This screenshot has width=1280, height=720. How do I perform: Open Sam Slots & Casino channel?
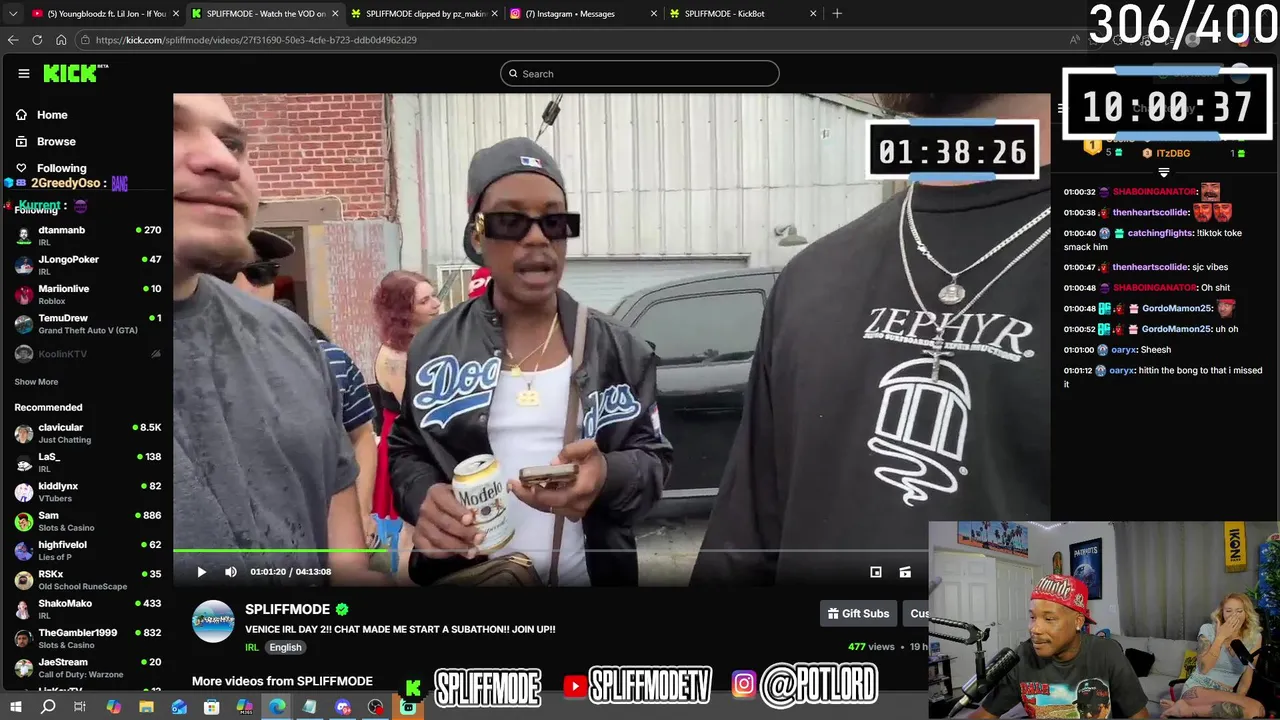click(88, 521)
